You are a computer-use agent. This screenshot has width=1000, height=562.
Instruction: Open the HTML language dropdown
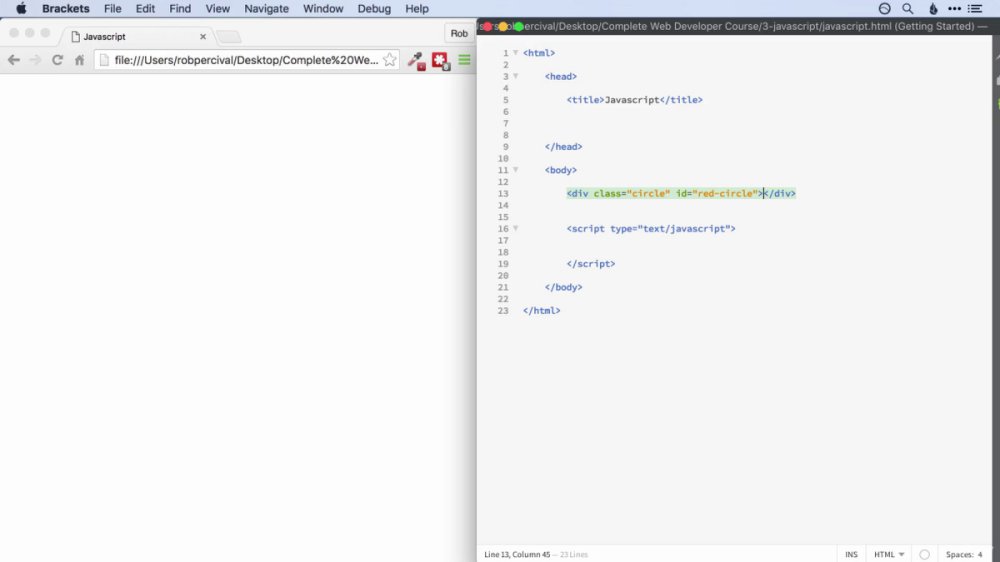coord(889,554)
